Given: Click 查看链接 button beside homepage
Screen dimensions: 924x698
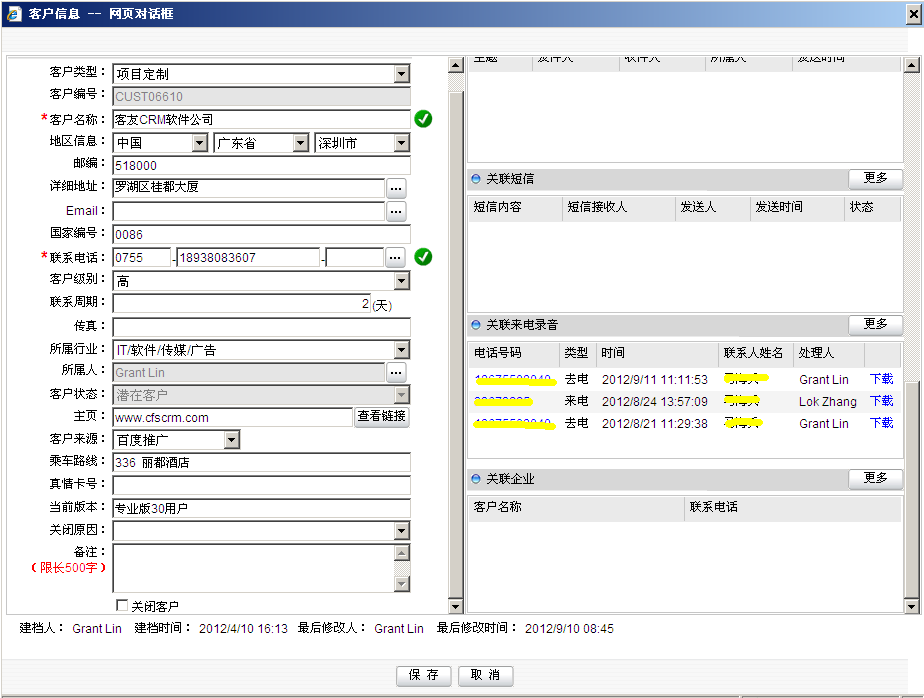Looking at the screenshot, I should (381, 417).
